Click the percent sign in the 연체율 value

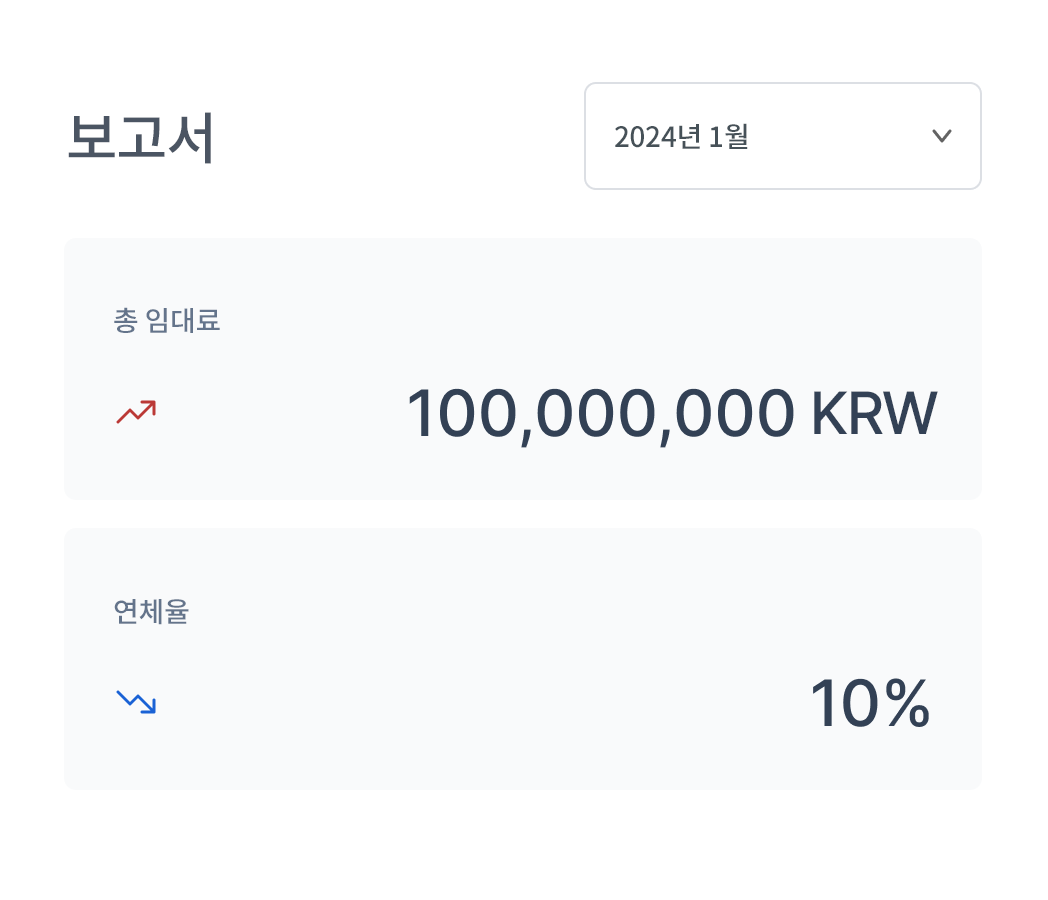point(907,704)
